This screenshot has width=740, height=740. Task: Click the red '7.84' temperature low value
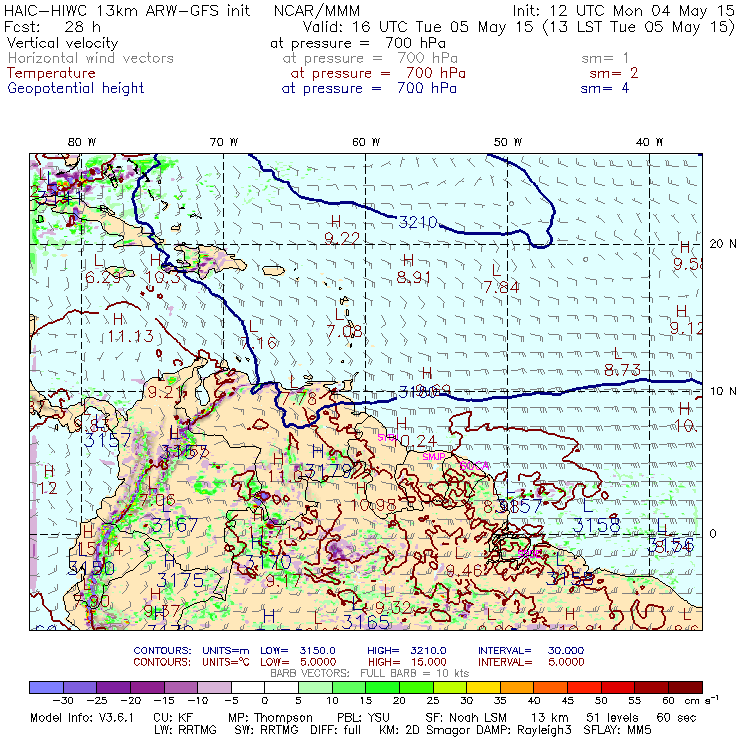[x=501, y=287]
